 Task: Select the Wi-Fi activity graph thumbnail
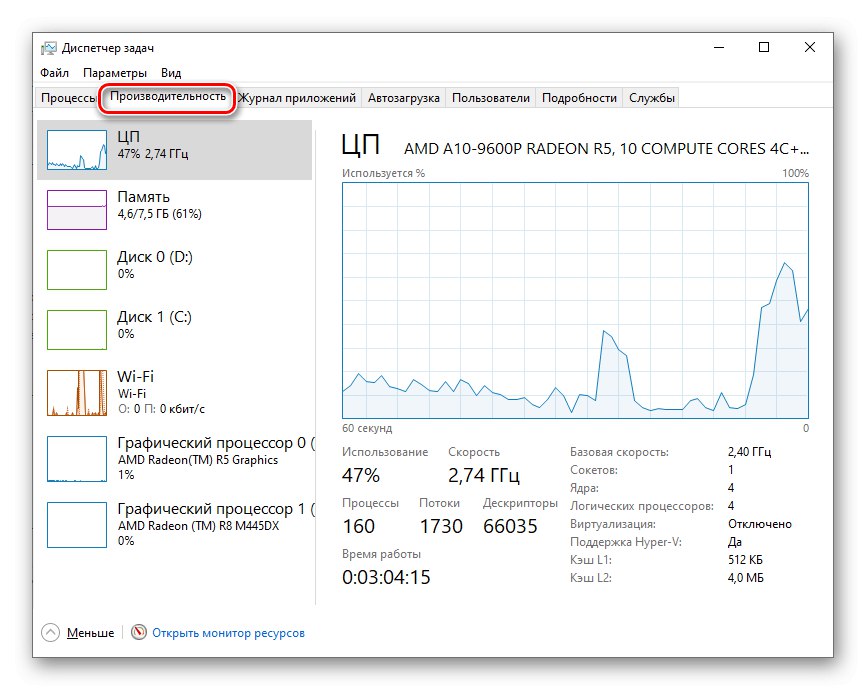point(77,393)
